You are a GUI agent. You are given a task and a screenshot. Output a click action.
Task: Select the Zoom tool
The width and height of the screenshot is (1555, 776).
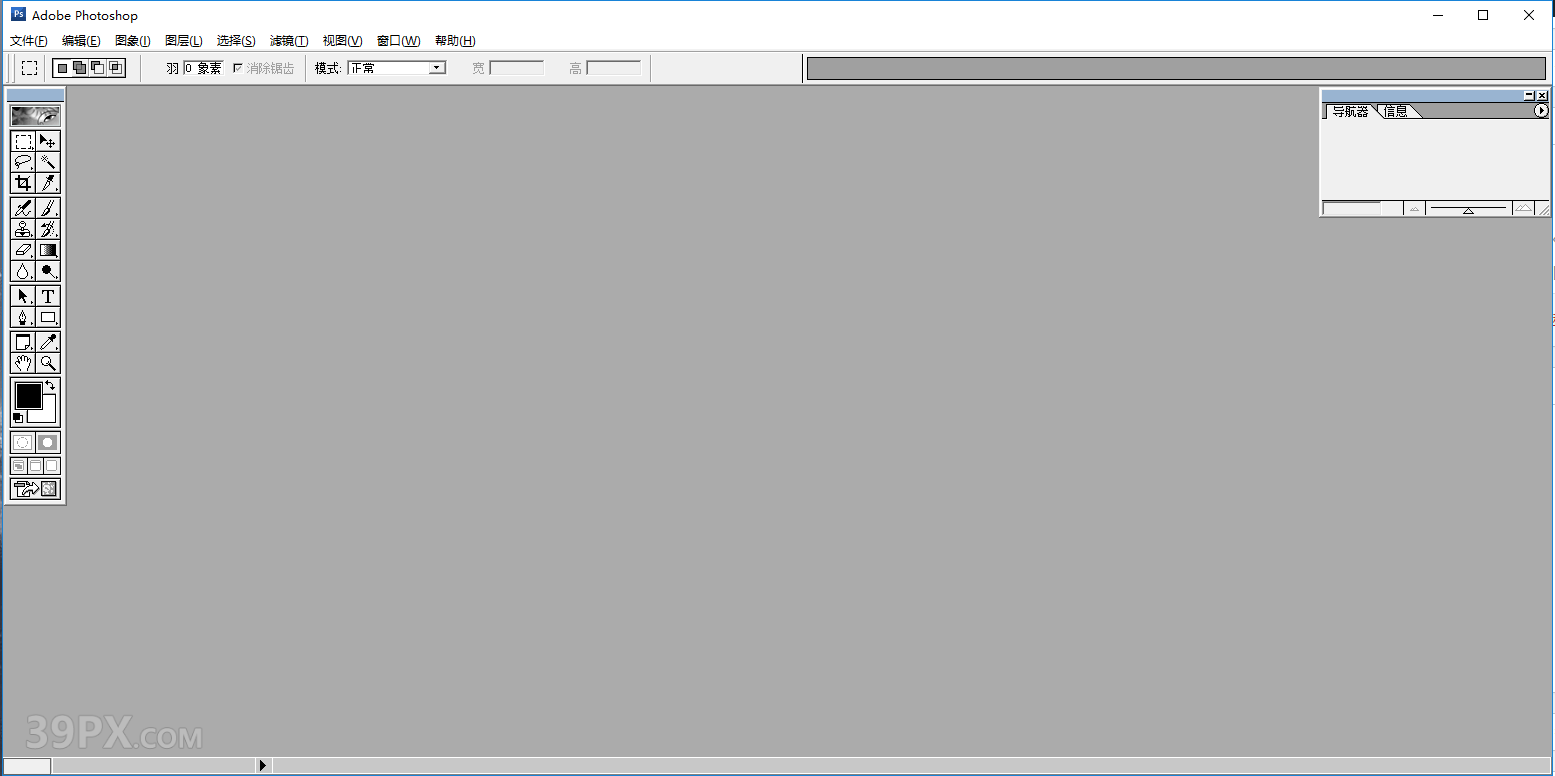pos(47,362)
